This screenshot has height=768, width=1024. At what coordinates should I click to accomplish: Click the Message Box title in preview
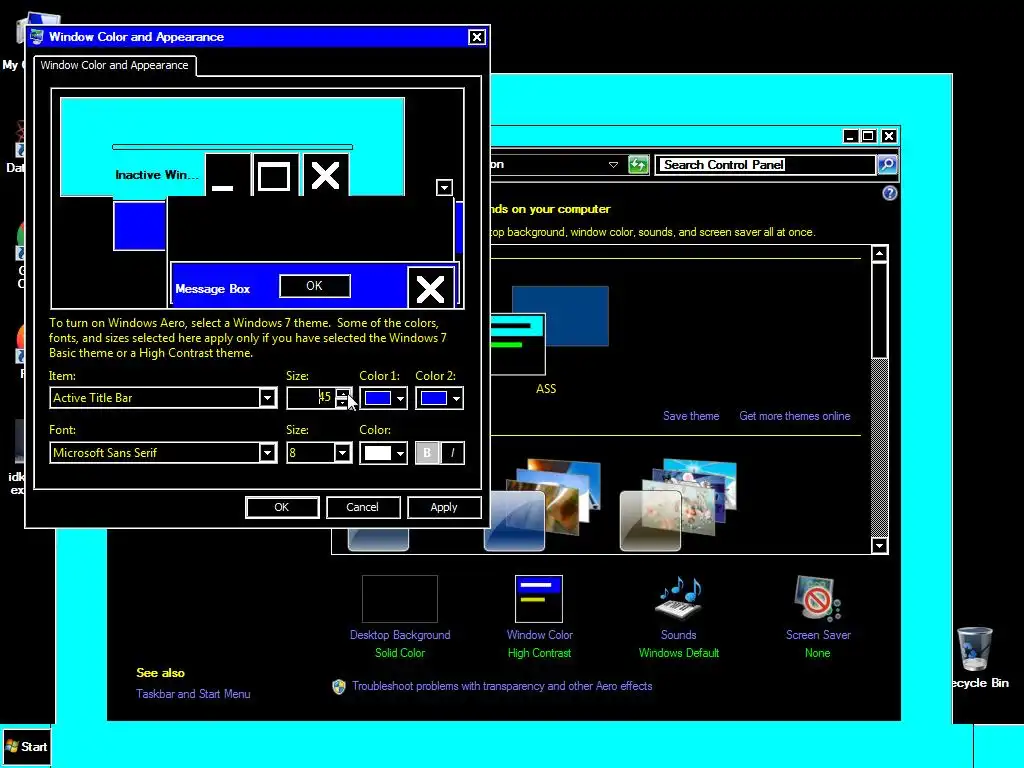212,289
